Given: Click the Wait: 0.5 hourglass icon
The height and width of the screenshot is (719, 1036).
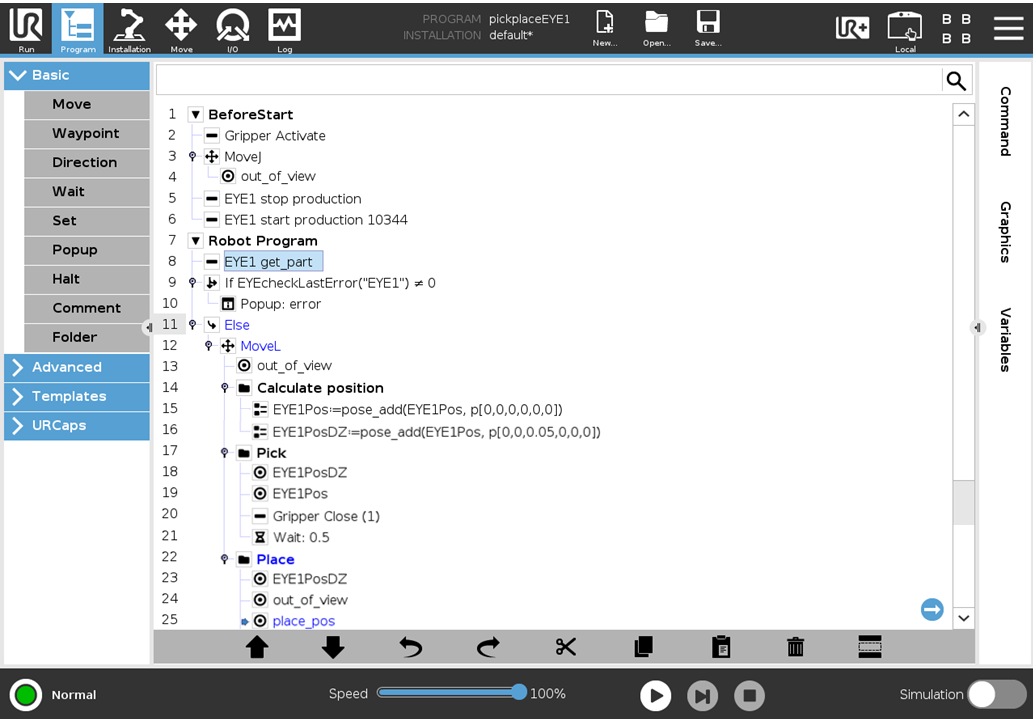Looking at the screenshot, I should coord(260,537).
